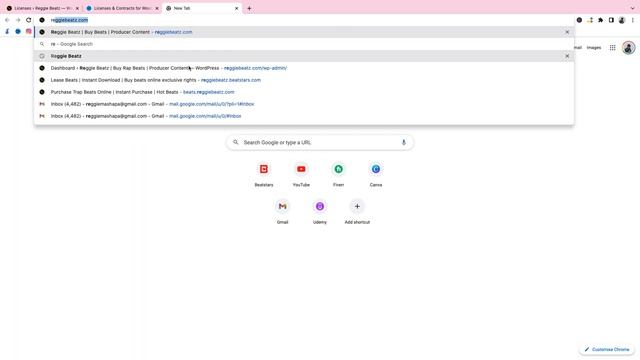This screenshot has height=360, width=640.
Task: Toggle the side panel icon
Action: [611, 20]
